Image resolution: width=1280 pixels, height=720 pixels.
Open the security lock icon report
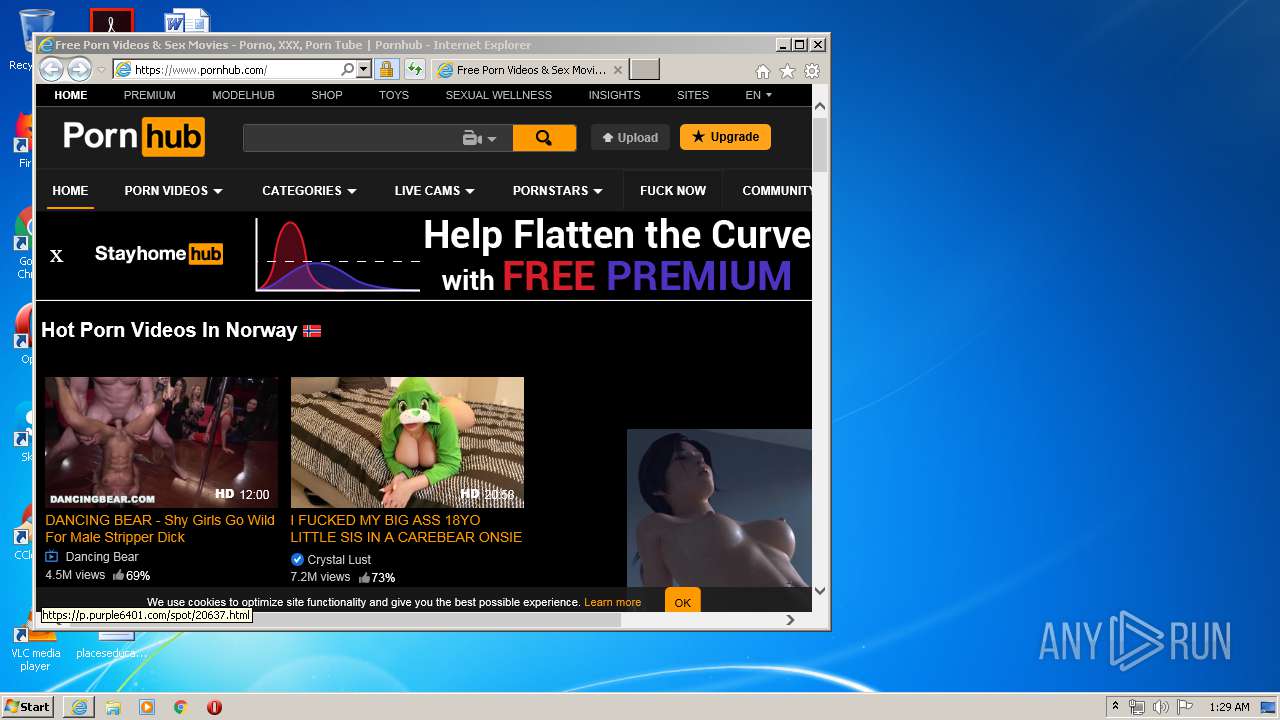(386, 70)
